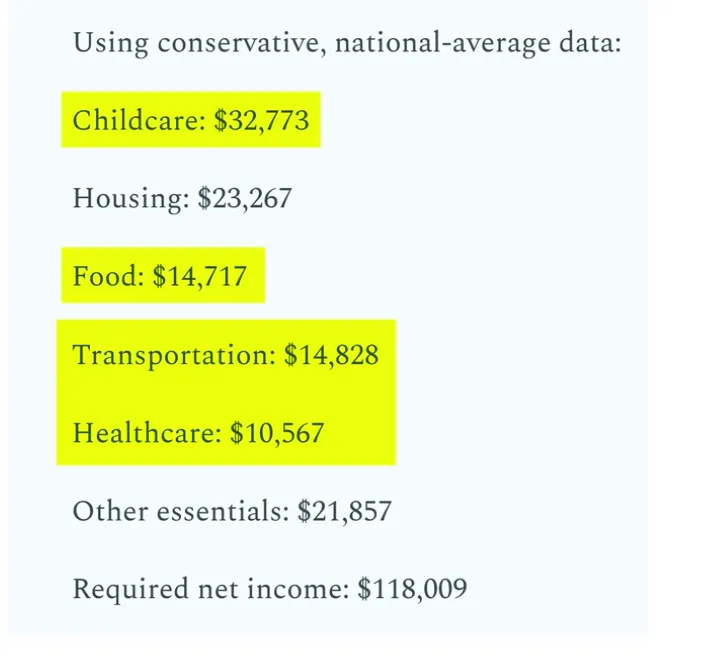Screen dimensions: 721x664
Task: Click the Required net income: $118,009 line
Action: click(x=270, y=589)
